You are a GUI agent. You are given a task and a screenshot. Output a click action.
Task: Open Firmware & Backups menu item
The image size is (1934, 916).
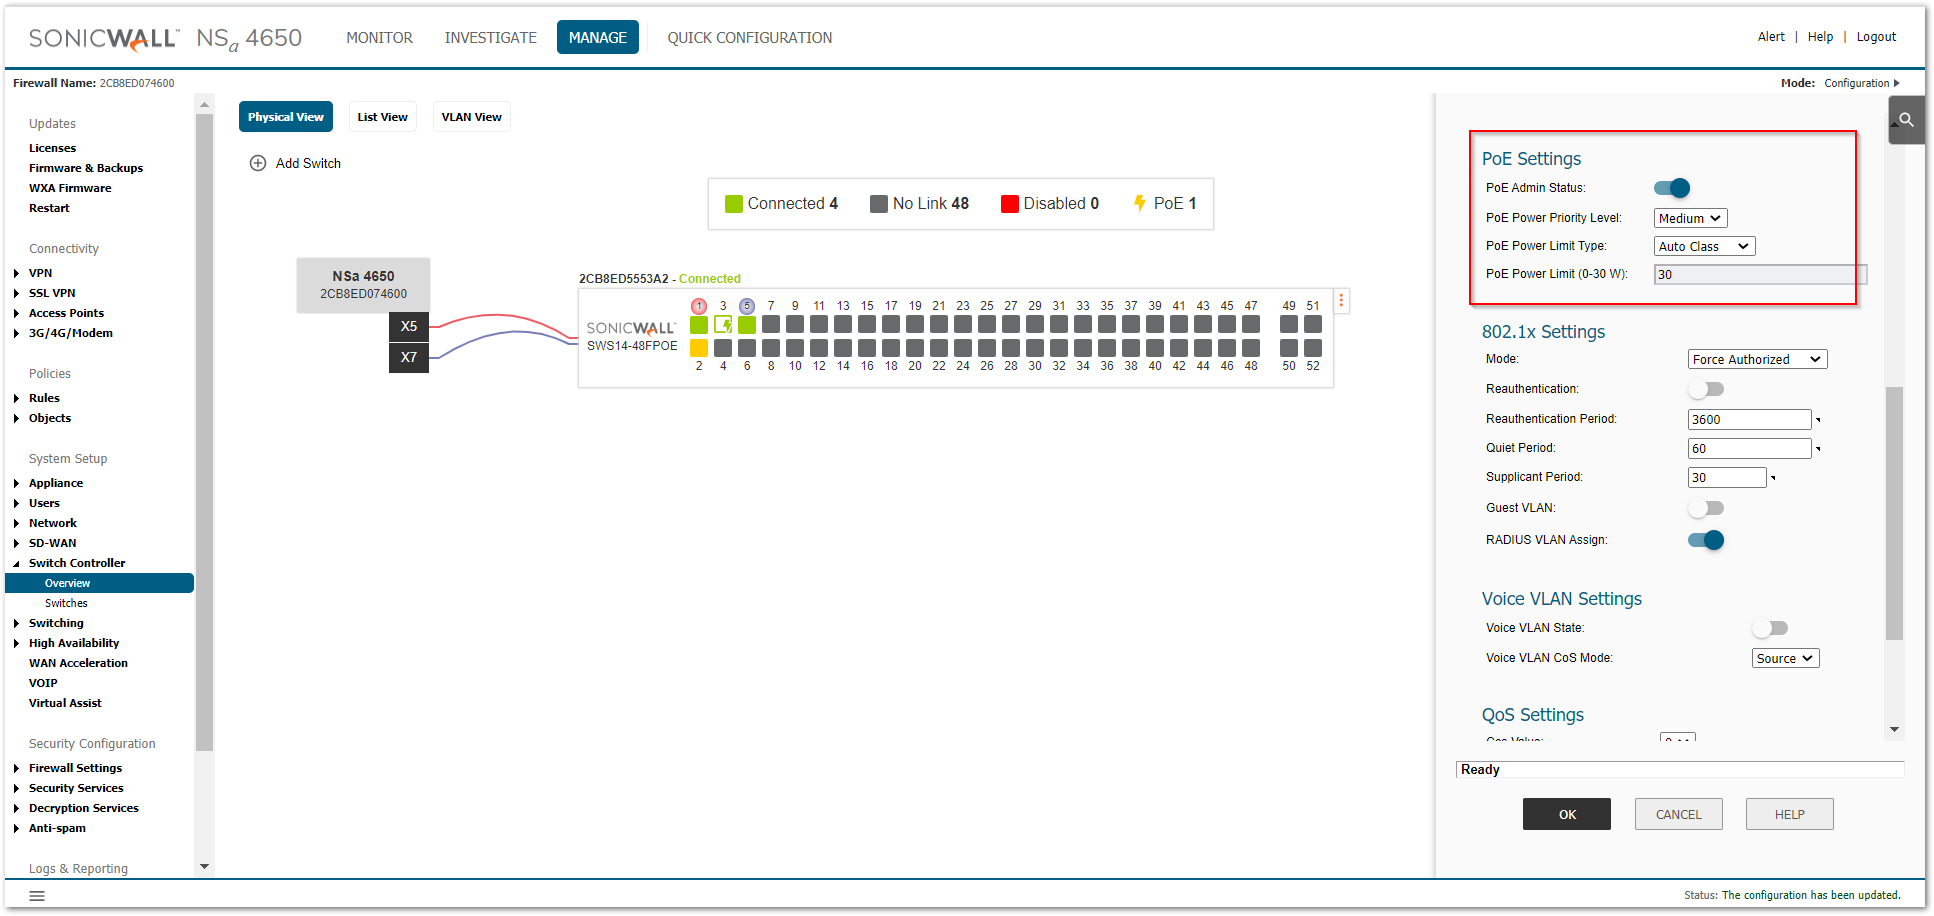click(x=86, y=168)
